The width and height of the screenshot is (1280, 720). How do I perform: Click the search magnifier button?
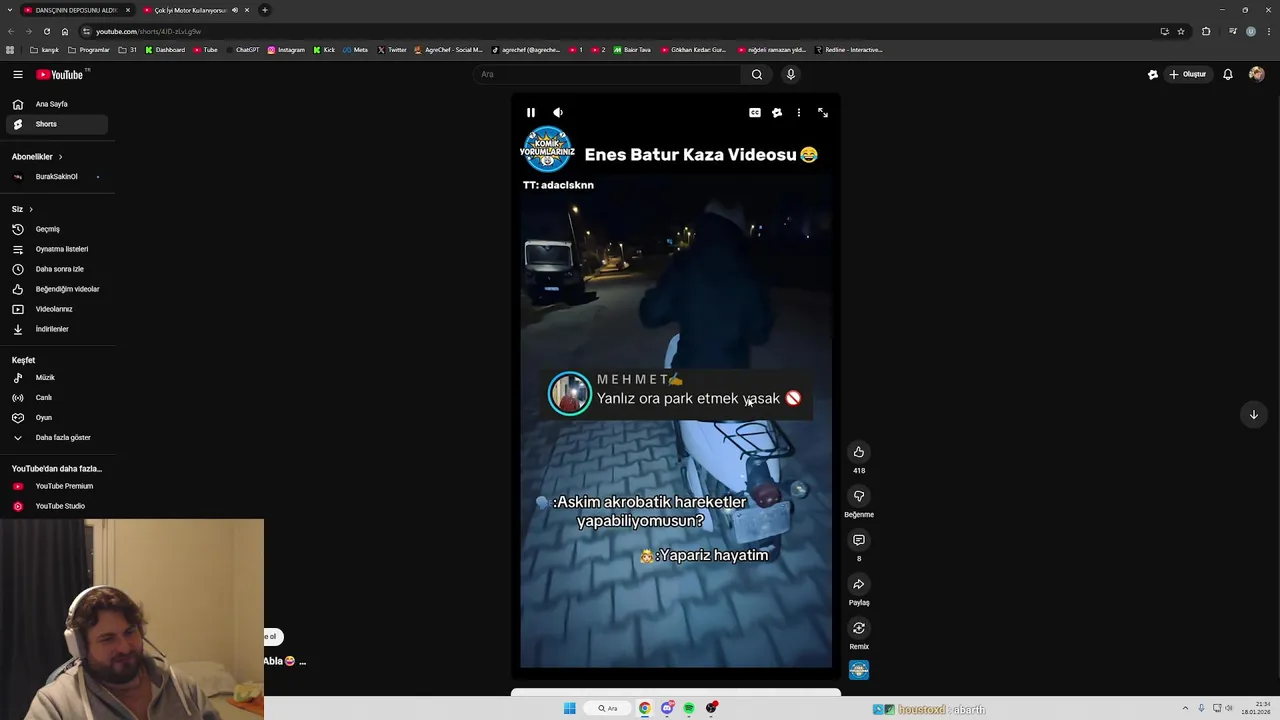(x=757, y=74)
